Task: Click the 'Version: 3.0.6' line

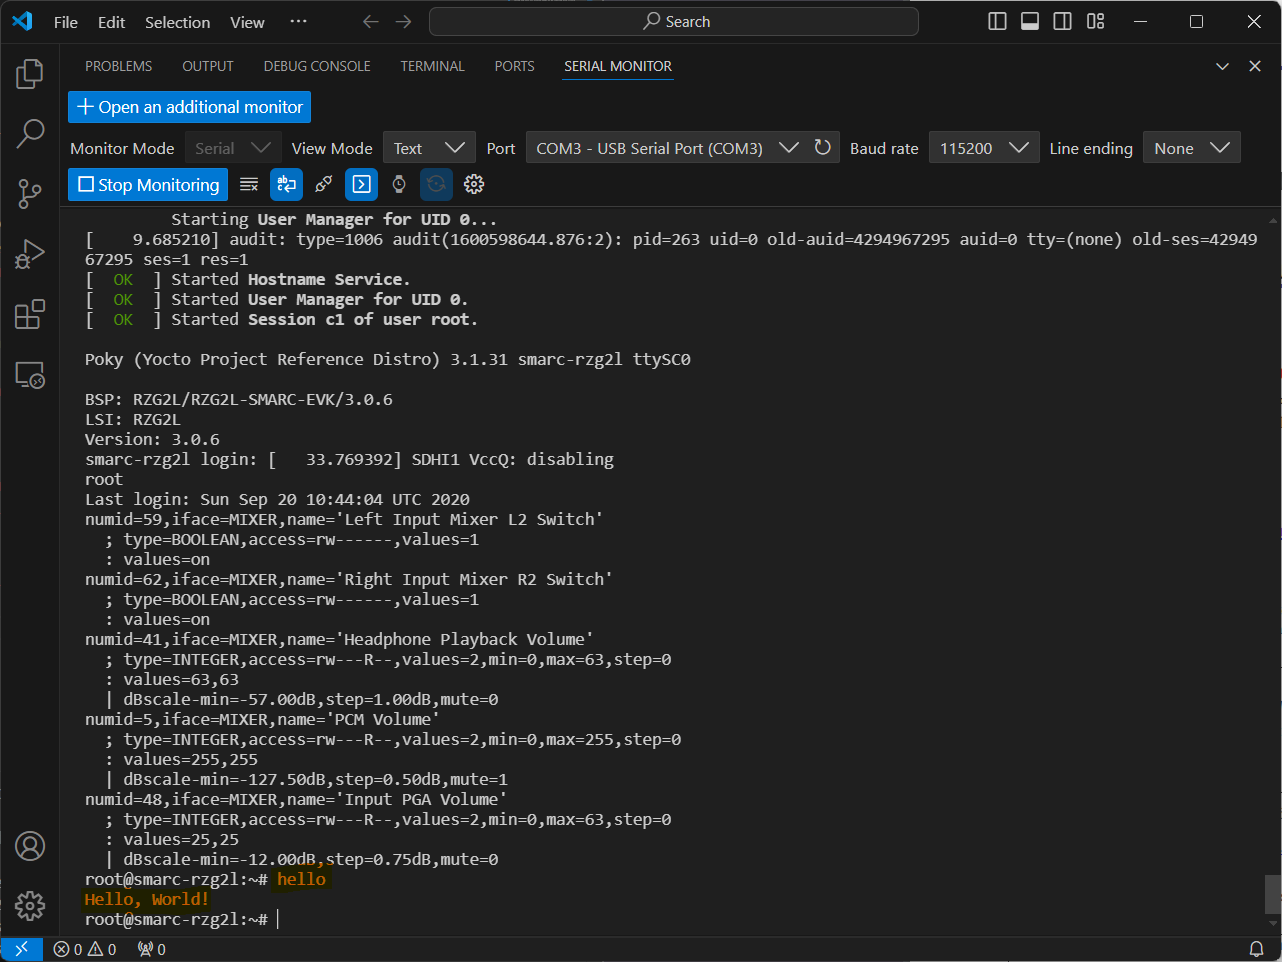Action: click(152, 439)
